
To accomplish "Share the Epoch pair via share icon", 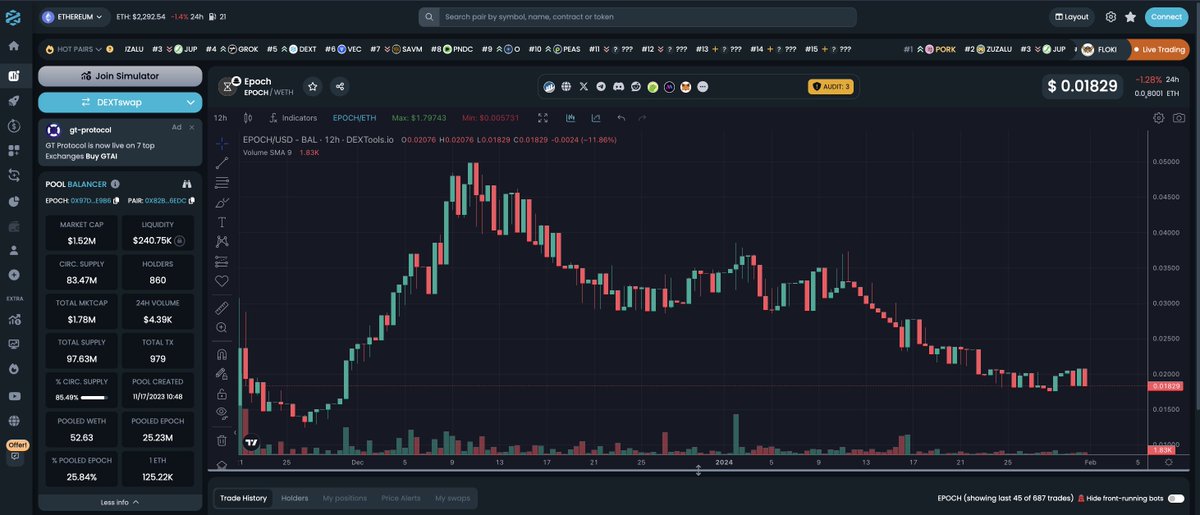I will (x=340, y=87).
